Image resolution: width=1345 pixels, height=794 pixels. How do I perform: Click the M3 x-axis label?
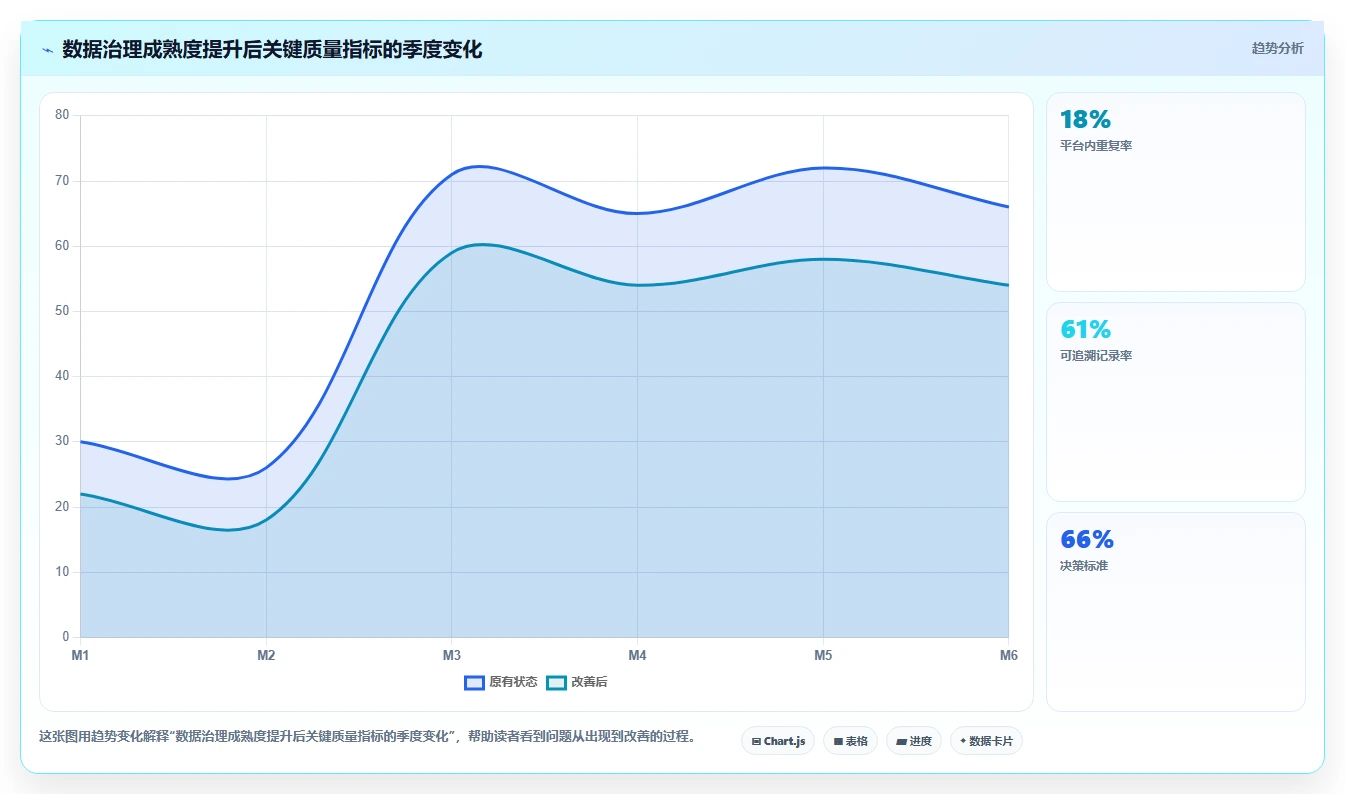tap(452, 655)
